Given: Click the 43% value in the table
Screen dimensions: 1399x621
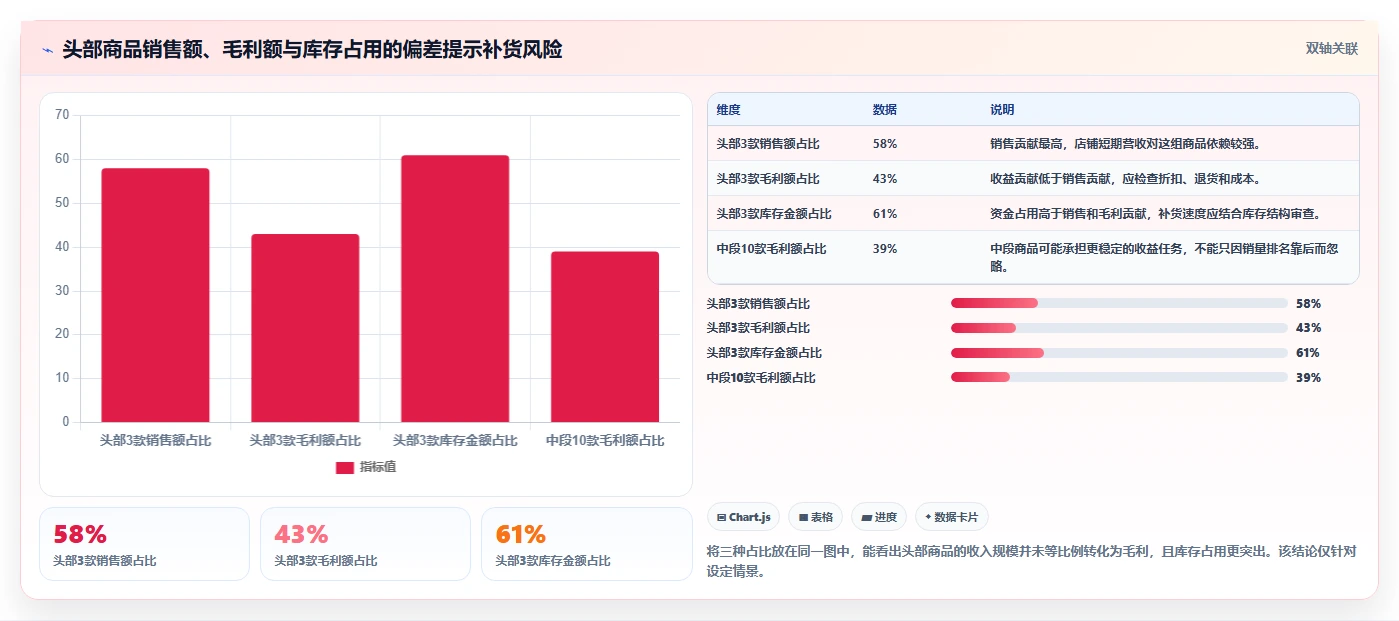Looking at the screenshot, I should click(x=885, y=179).
